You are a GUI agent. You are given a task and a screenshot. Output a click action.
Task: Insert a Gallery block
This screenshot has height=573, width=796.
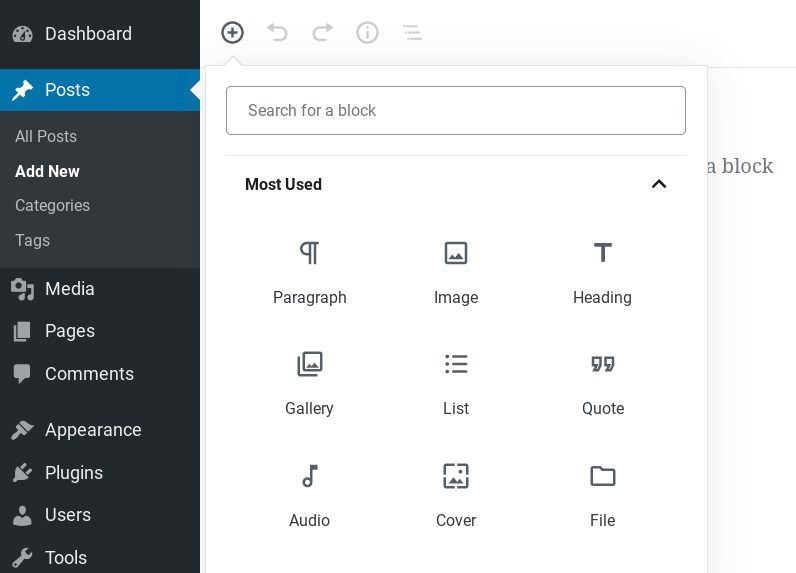(x=310, y=385)
